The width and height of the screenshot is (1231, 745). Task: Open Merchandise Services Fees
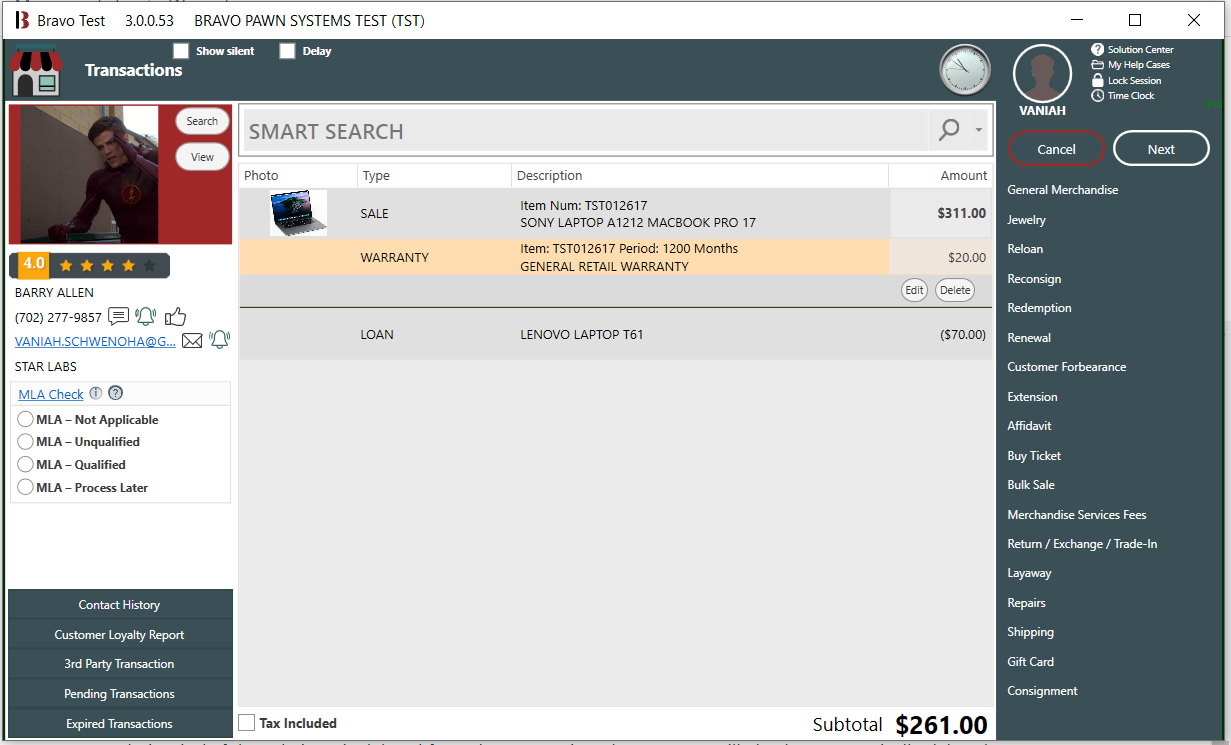pyautogui.click(x=1077, y=515)
